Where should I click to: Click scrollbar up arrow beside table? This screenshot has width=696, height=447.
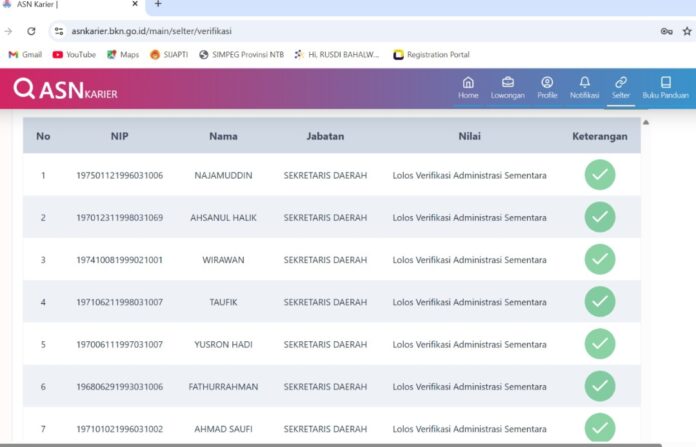646,123
